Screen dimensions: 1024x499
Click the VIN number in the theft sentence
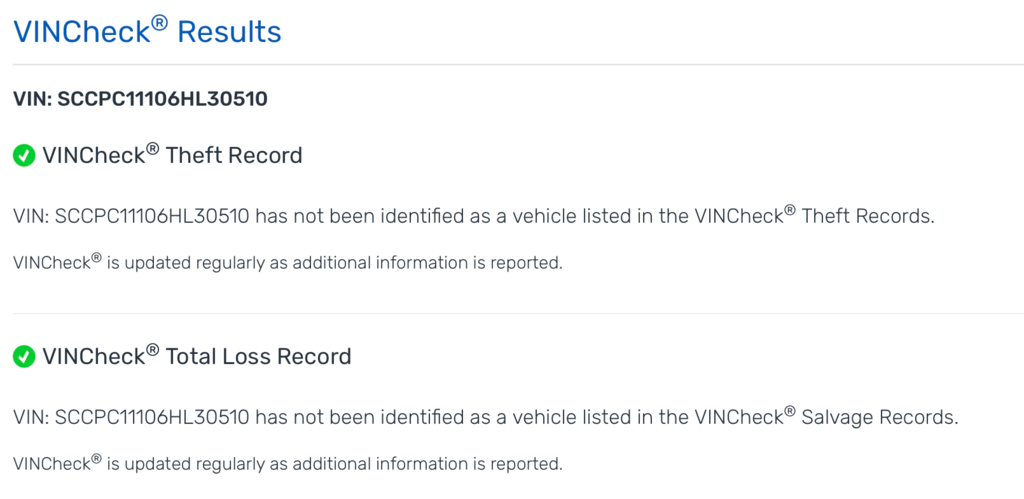click(151, 216)
